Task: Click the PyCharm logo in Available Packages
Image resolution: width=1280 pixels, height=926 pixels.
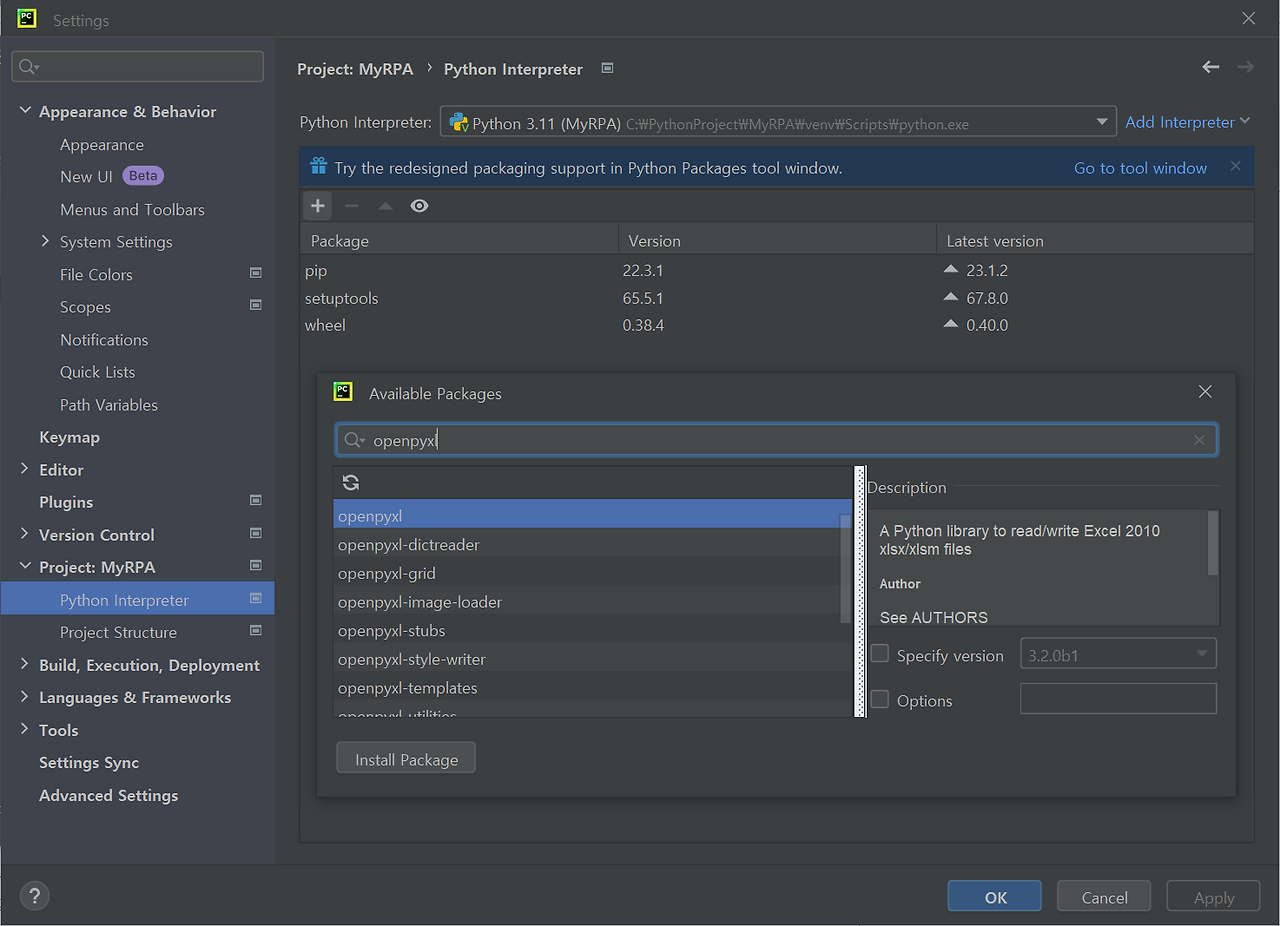Action: tap(343, 392)
